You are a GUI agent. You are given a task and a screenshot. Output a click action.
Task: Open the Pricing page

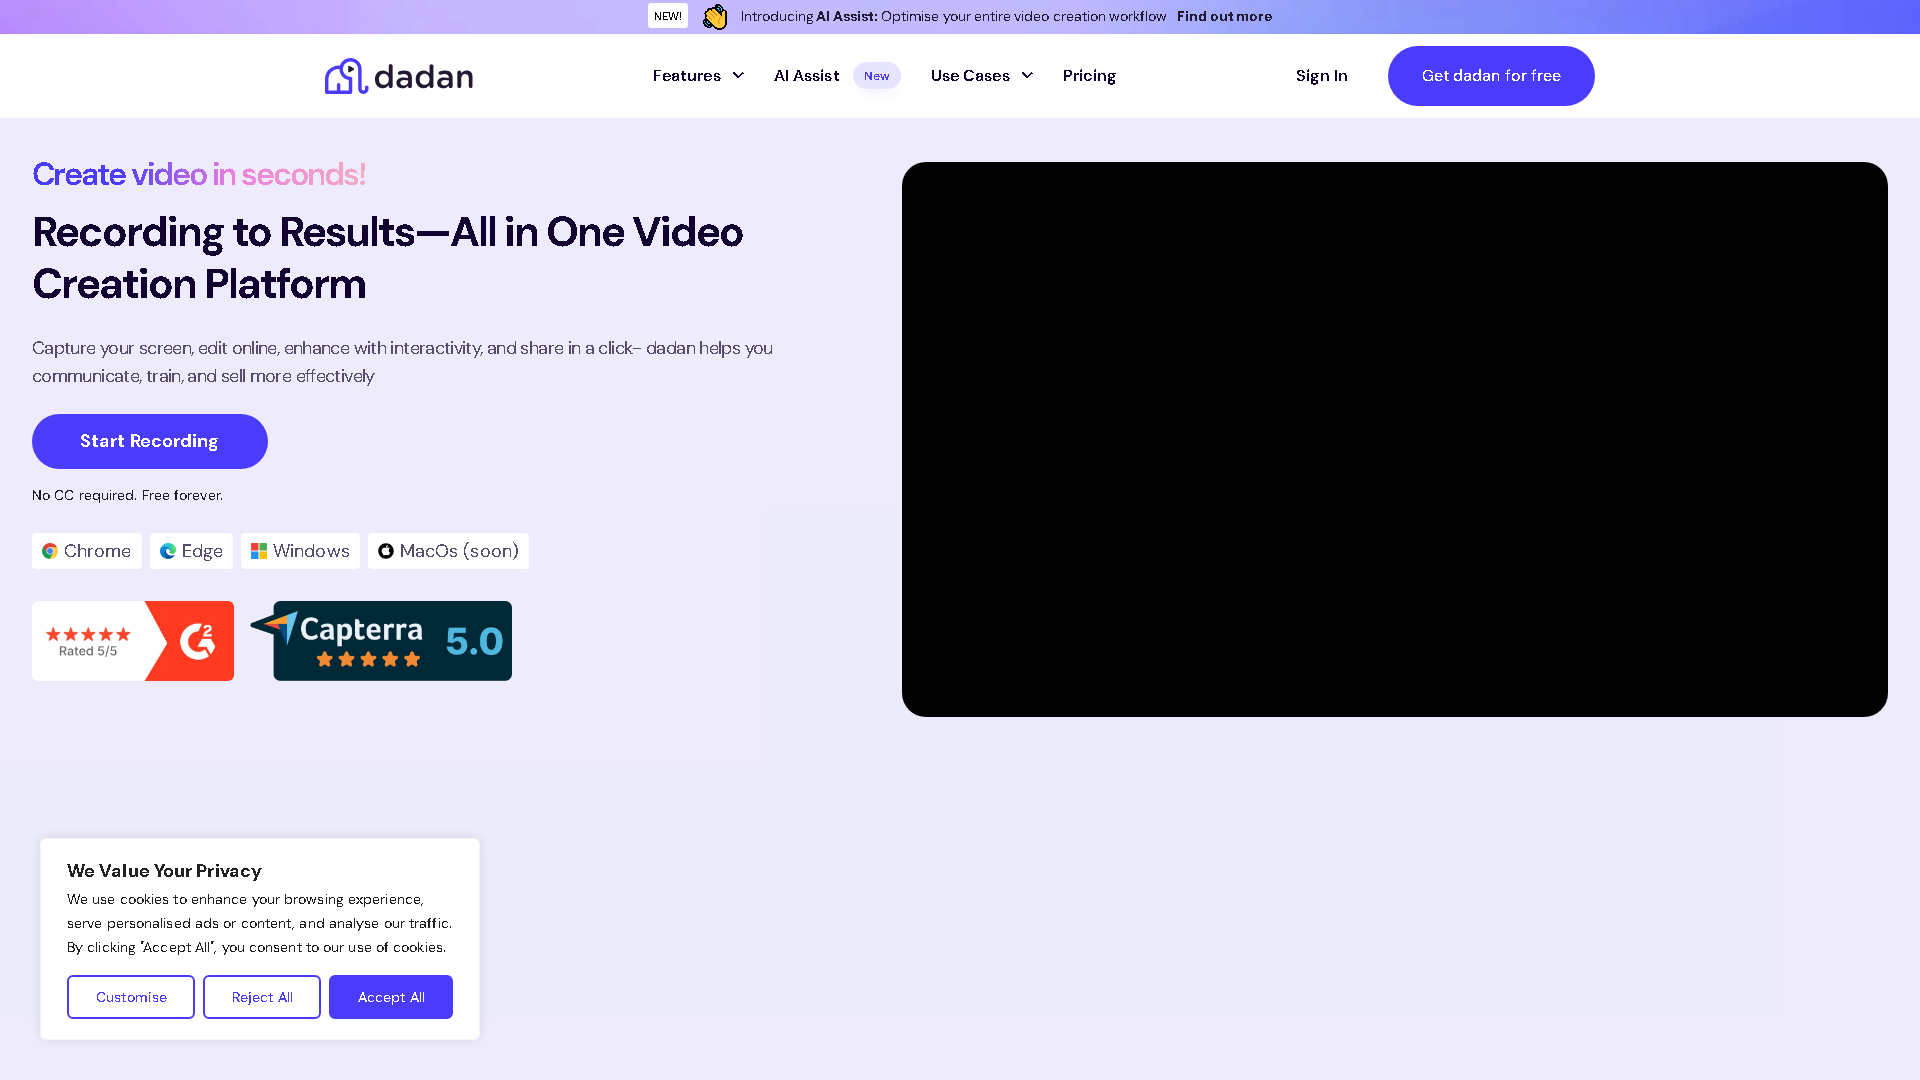click(x=1089, y=75)
